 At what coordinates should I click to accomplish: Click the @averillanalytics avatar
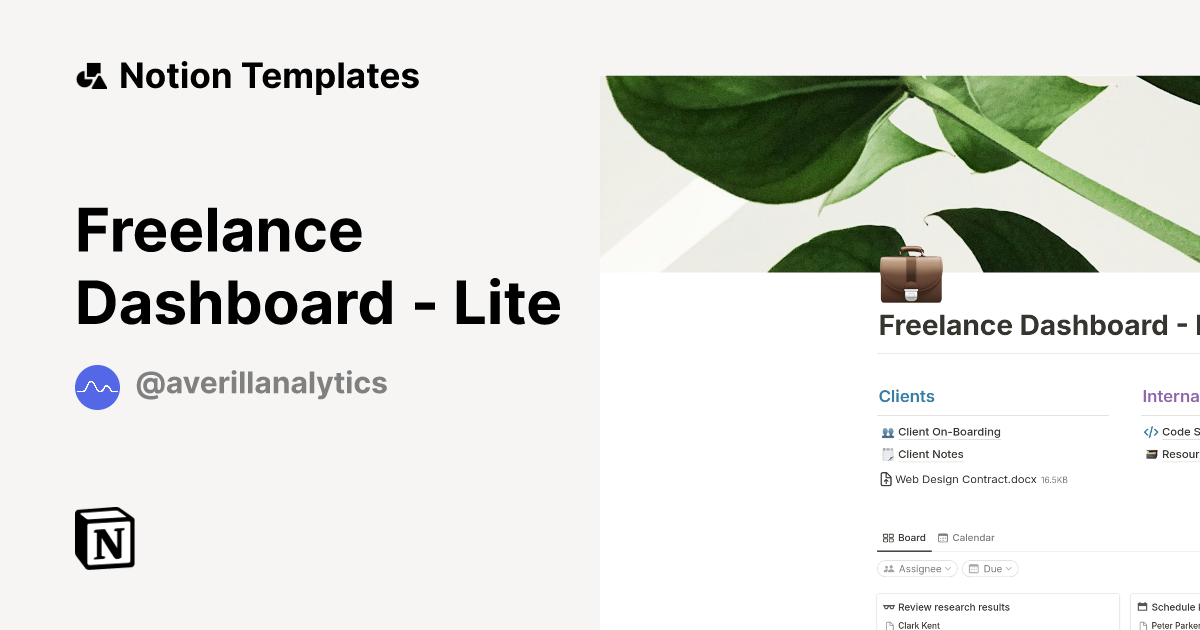tap(97, 387)
